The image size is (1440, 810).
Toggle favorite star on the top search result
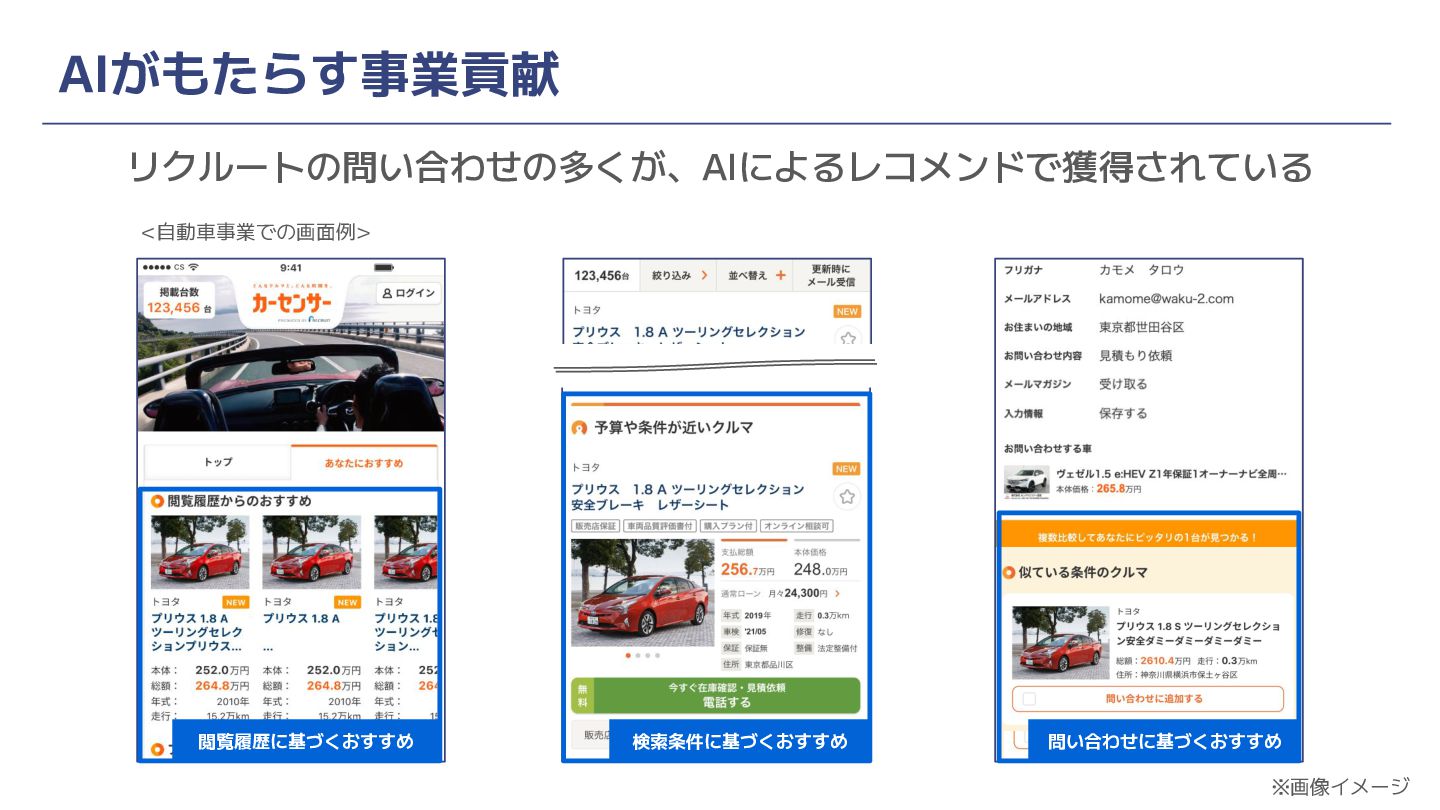(x=847, y=338)
